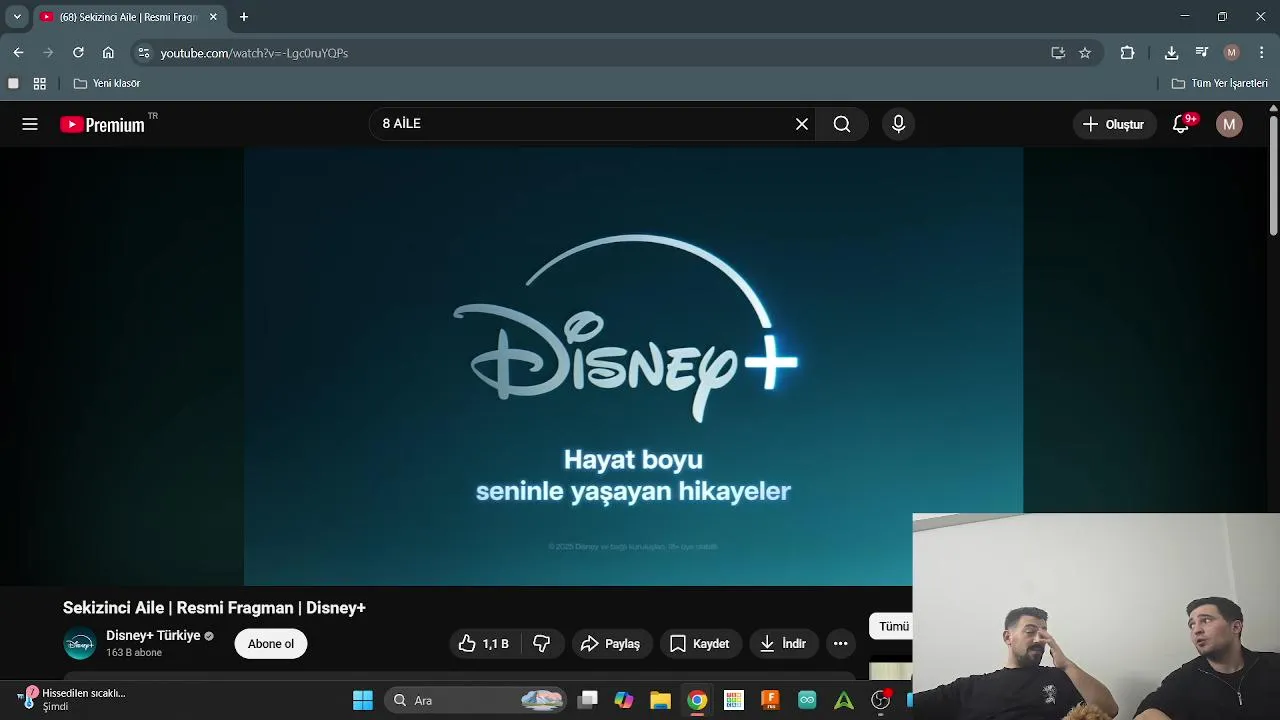Click the youtube.com address bar URL
The width and height of the screenshot is (1280, 720).
(254, 53)
